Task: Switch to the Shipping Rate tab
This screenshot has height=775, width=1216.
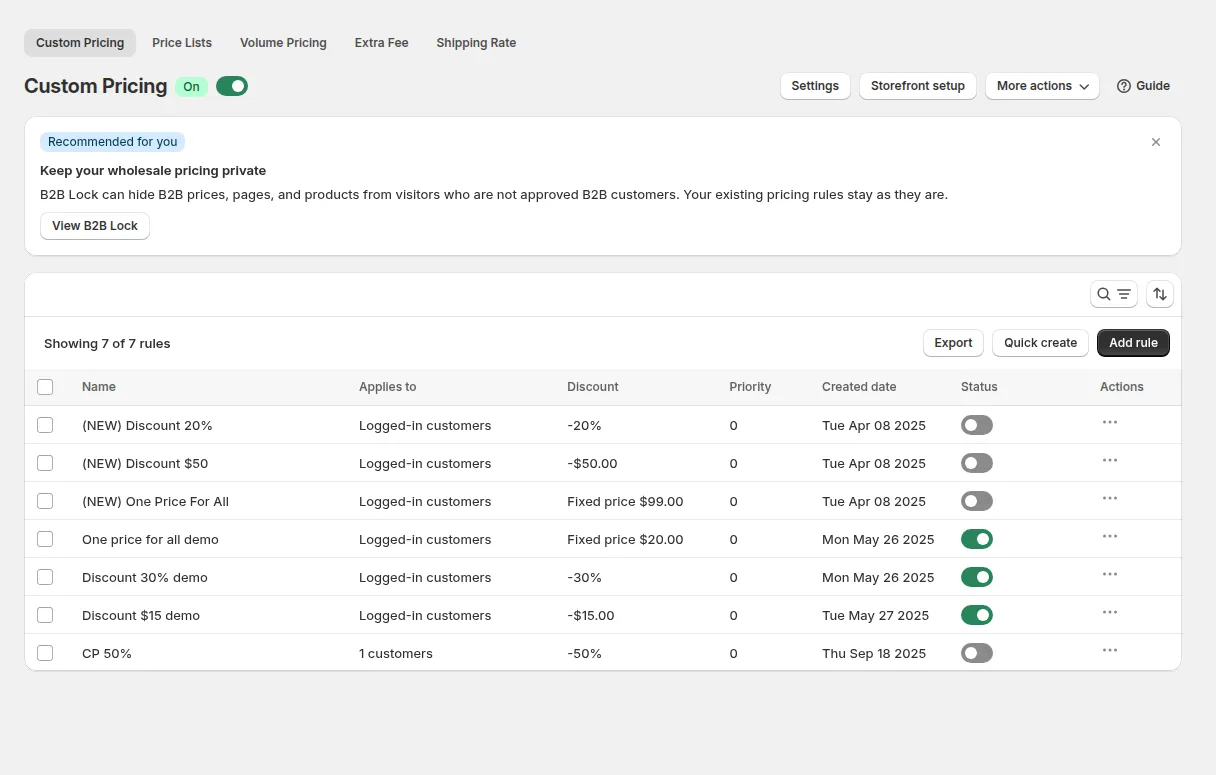Action: (x=476, y=43)
